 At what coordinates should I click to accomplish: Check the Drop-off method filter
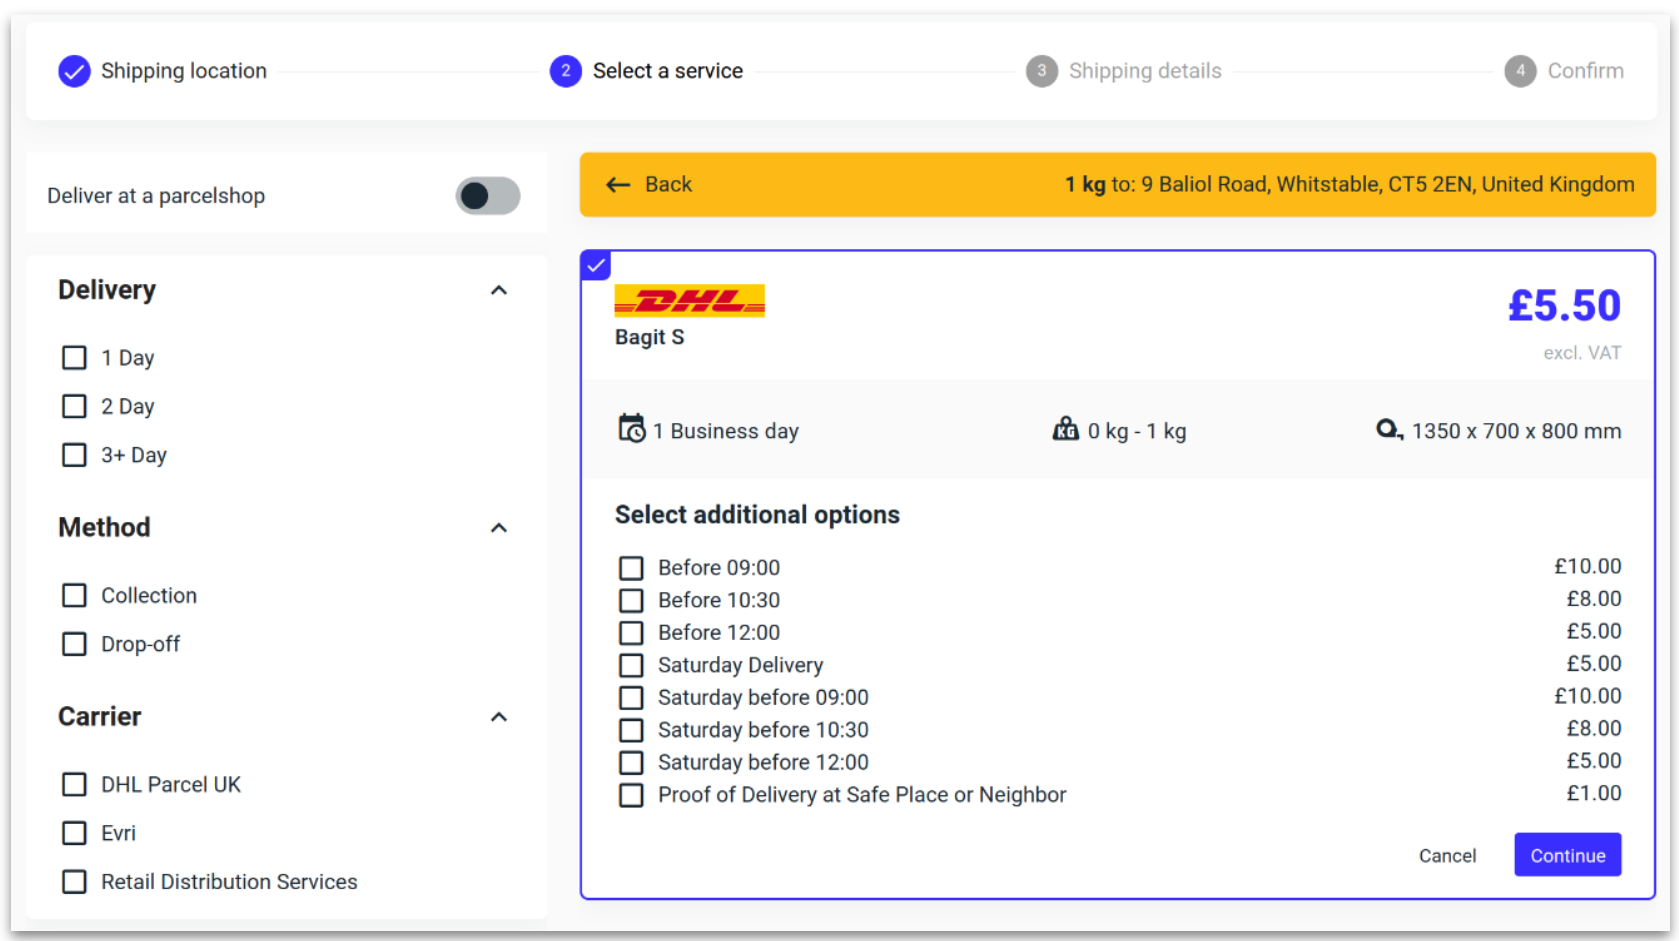(74, 644)
